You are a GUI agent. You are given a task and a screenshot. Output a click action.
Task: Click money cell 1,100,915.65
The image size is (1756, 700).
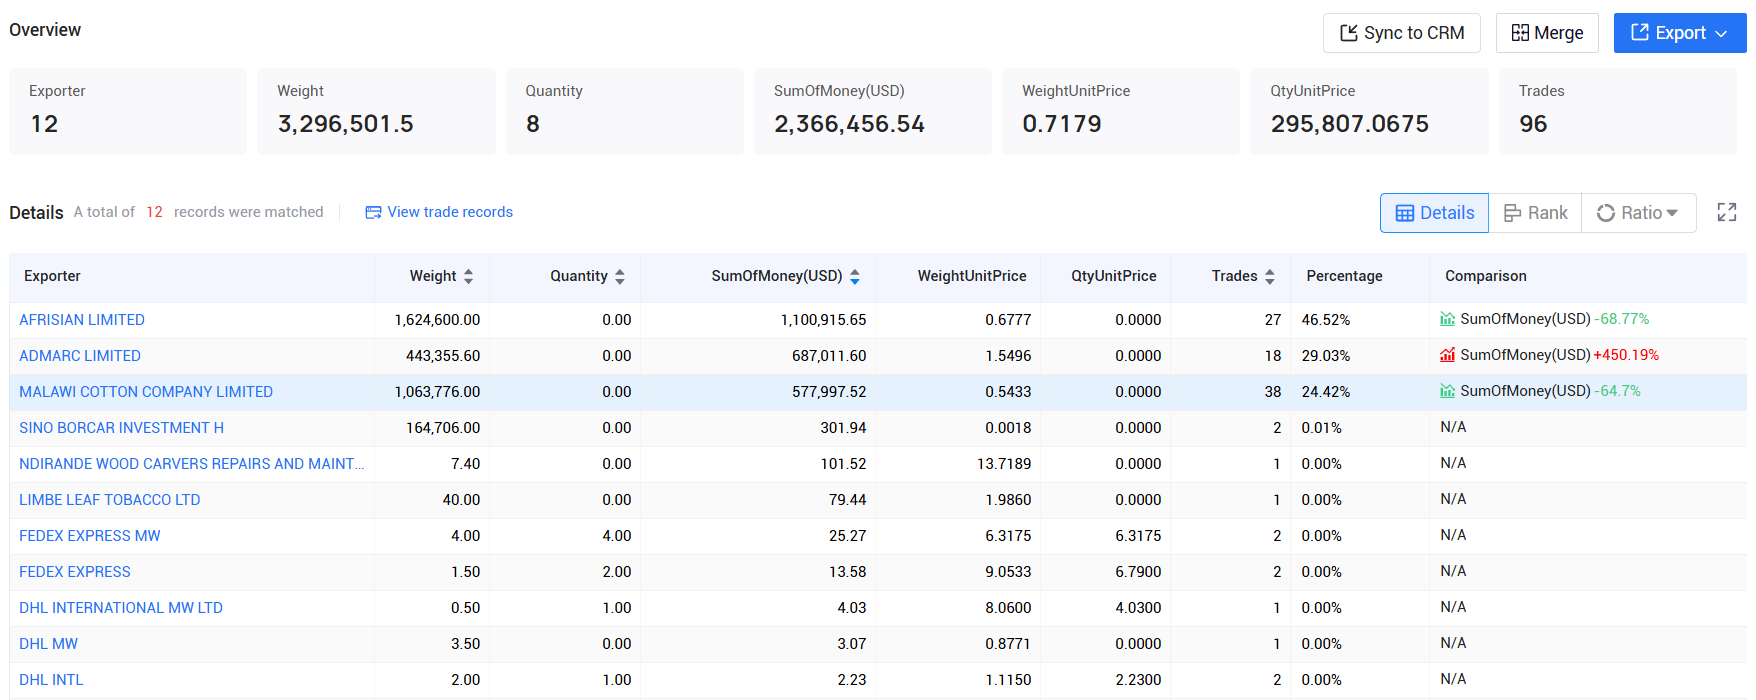(x=823, y=320)
